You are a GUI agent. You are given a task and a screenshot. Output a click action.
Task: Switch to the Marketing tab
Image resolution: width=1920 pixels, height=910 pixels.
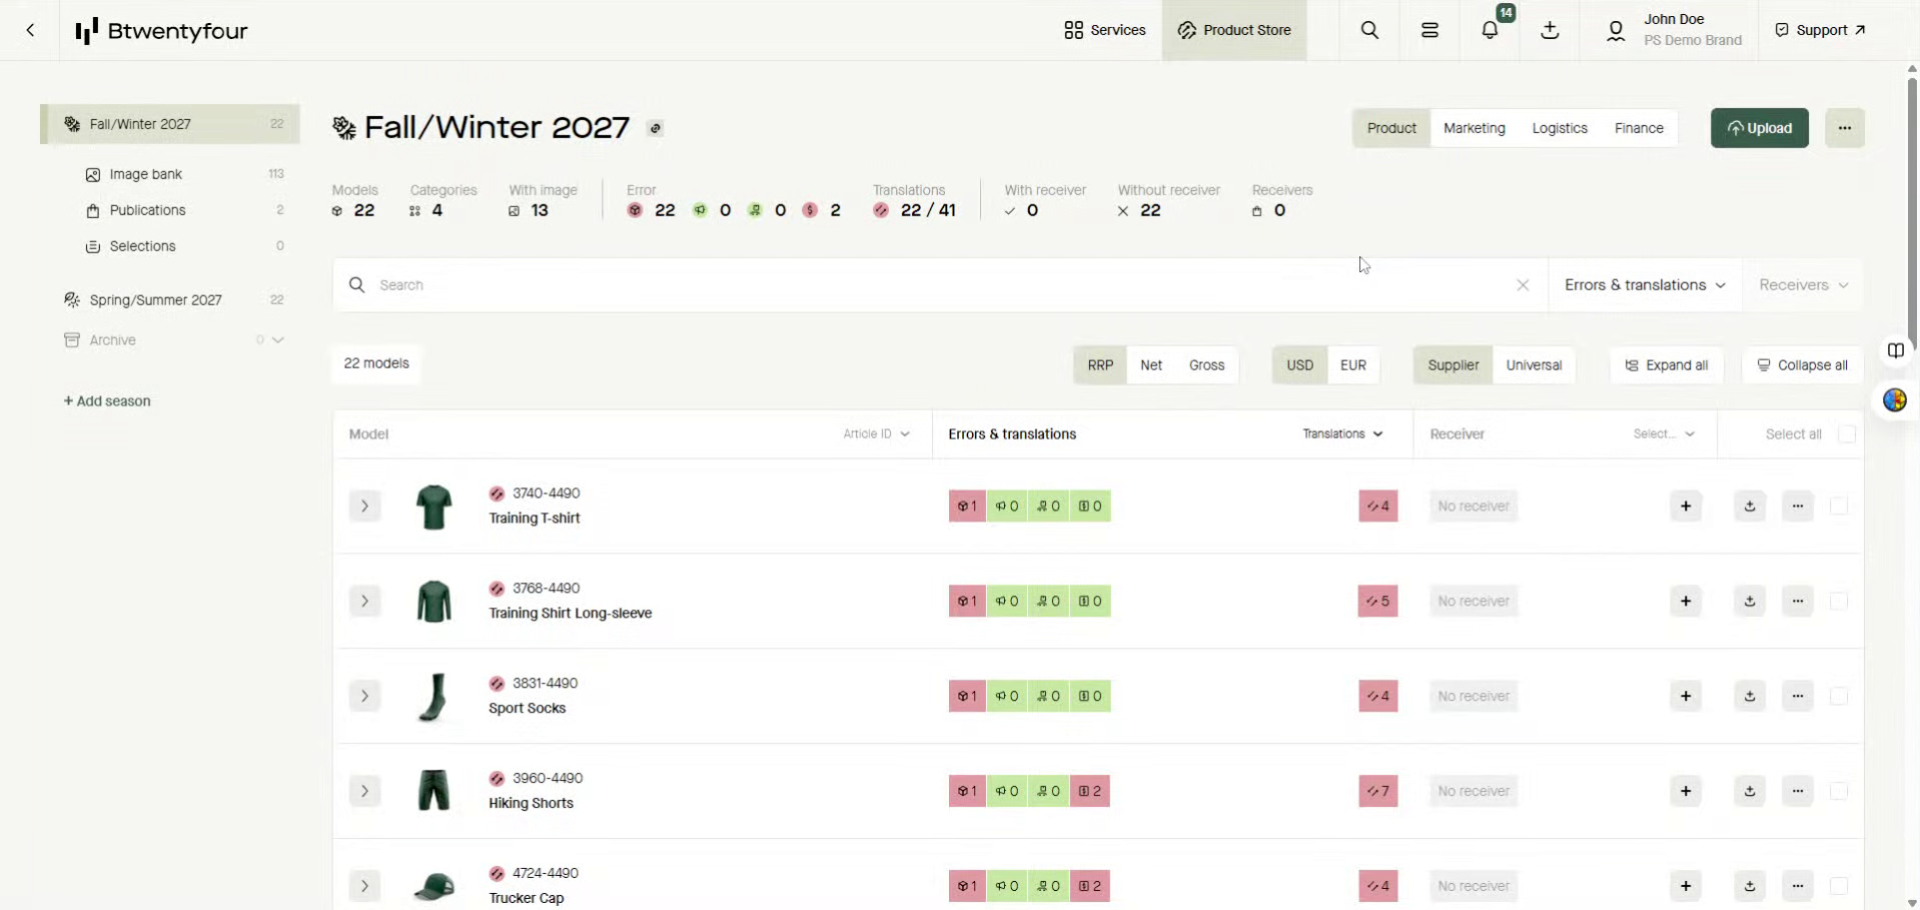click(1474, 128)
